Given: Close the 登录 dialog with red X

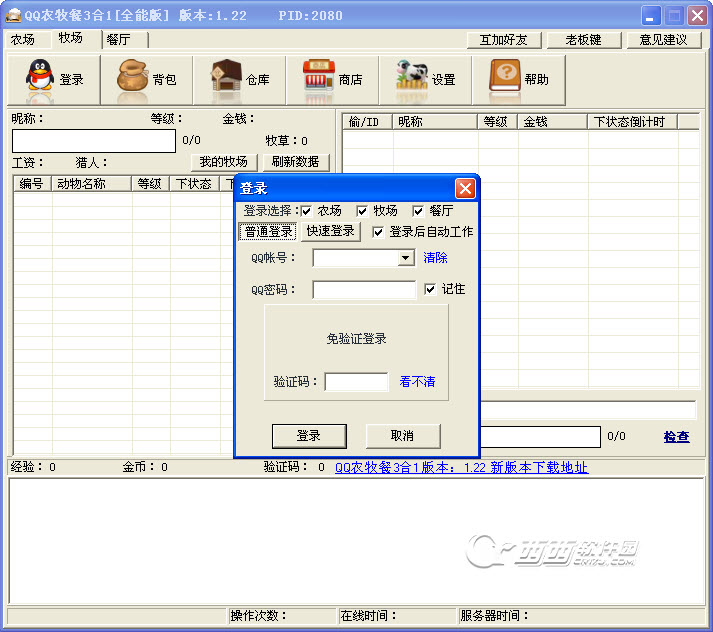Looking at the screenshot, I should coord(465,188).
